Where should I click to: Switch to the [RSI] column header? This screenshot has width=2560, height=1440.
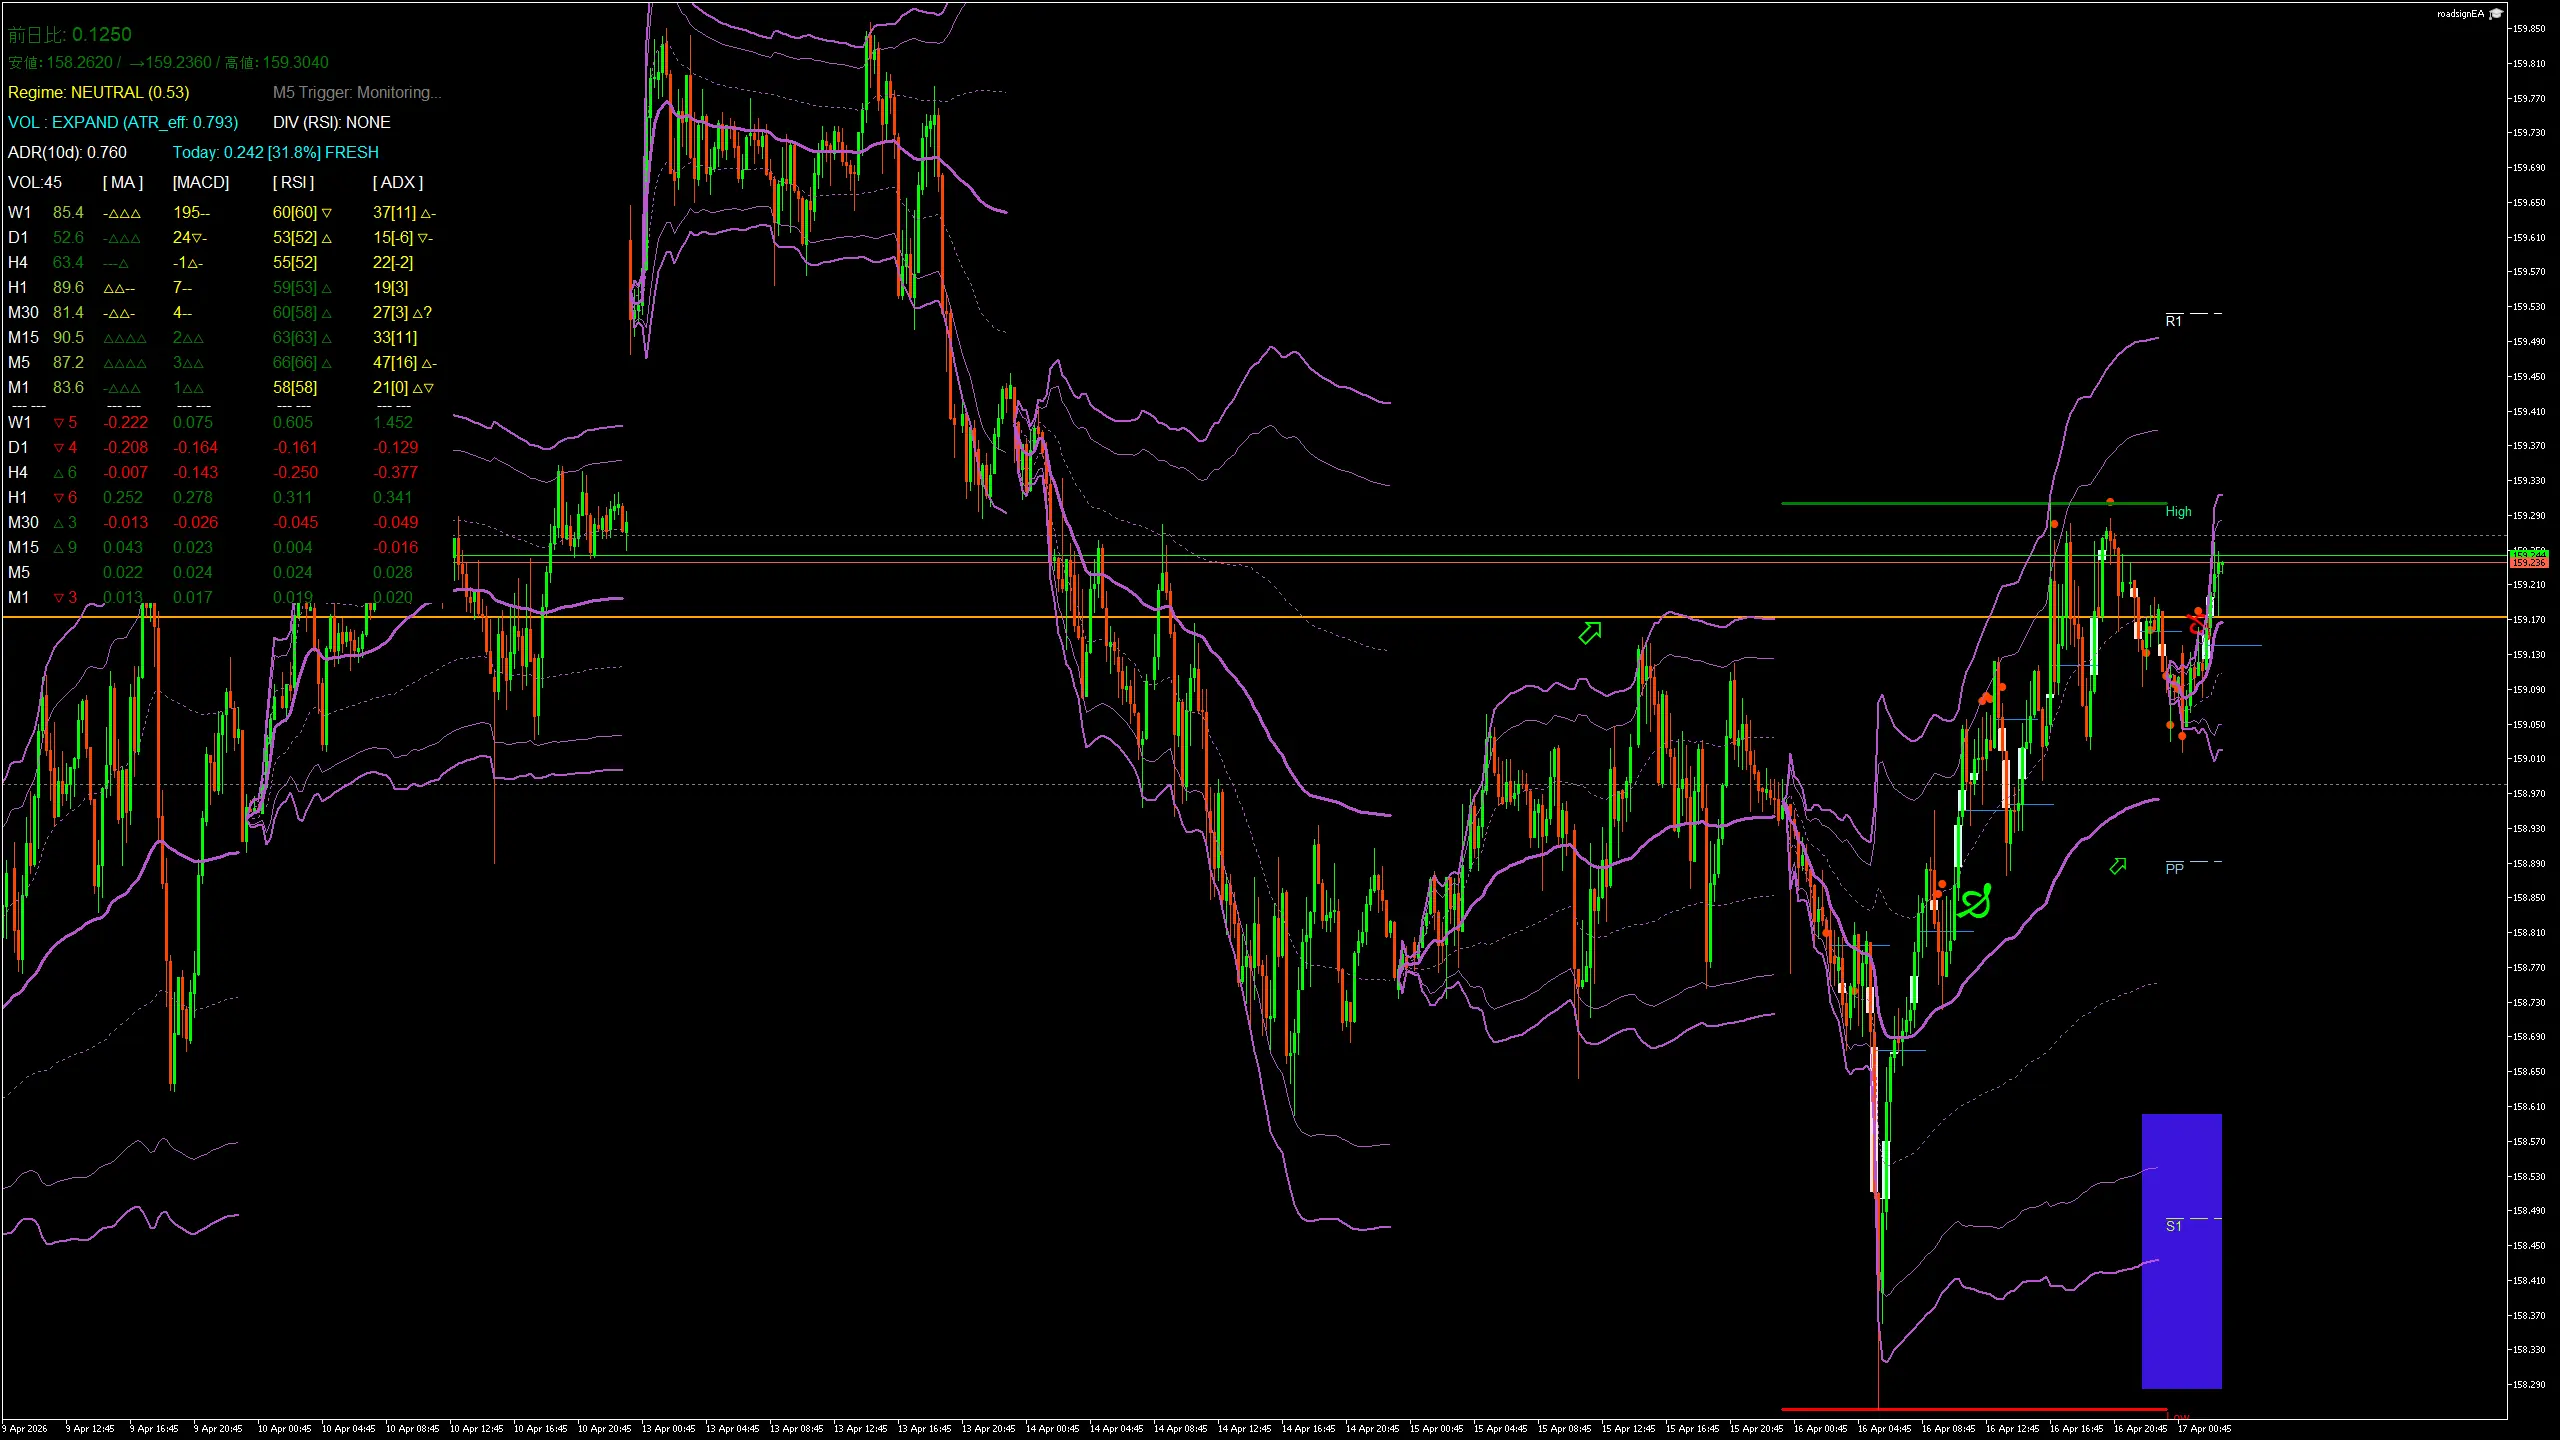click(292, 182)
